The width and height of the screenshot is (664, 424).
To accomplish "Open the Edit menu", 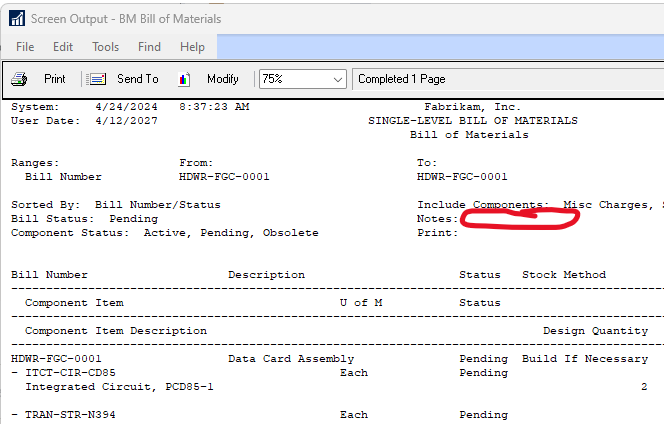I will pyautogui.click(x=63, y=47).
